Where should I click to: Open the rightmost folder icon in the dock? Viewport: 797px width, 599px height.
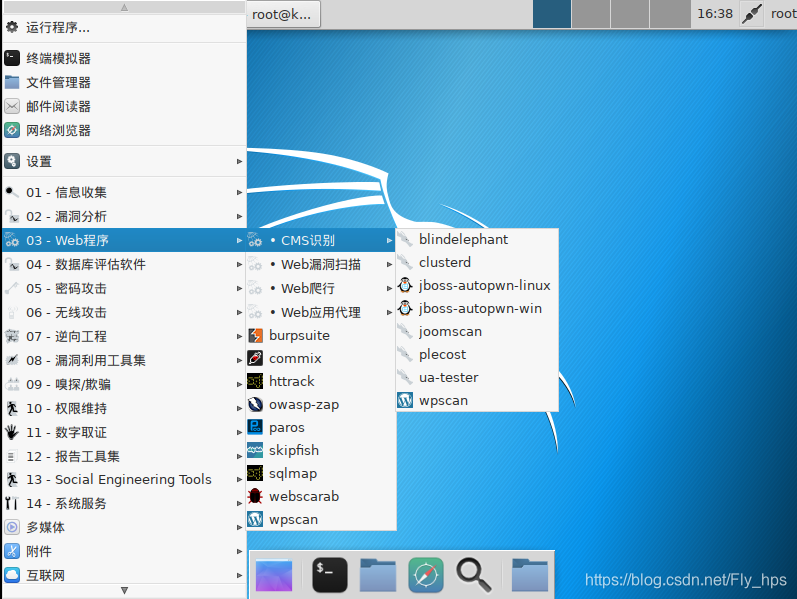tap(530, 575)
